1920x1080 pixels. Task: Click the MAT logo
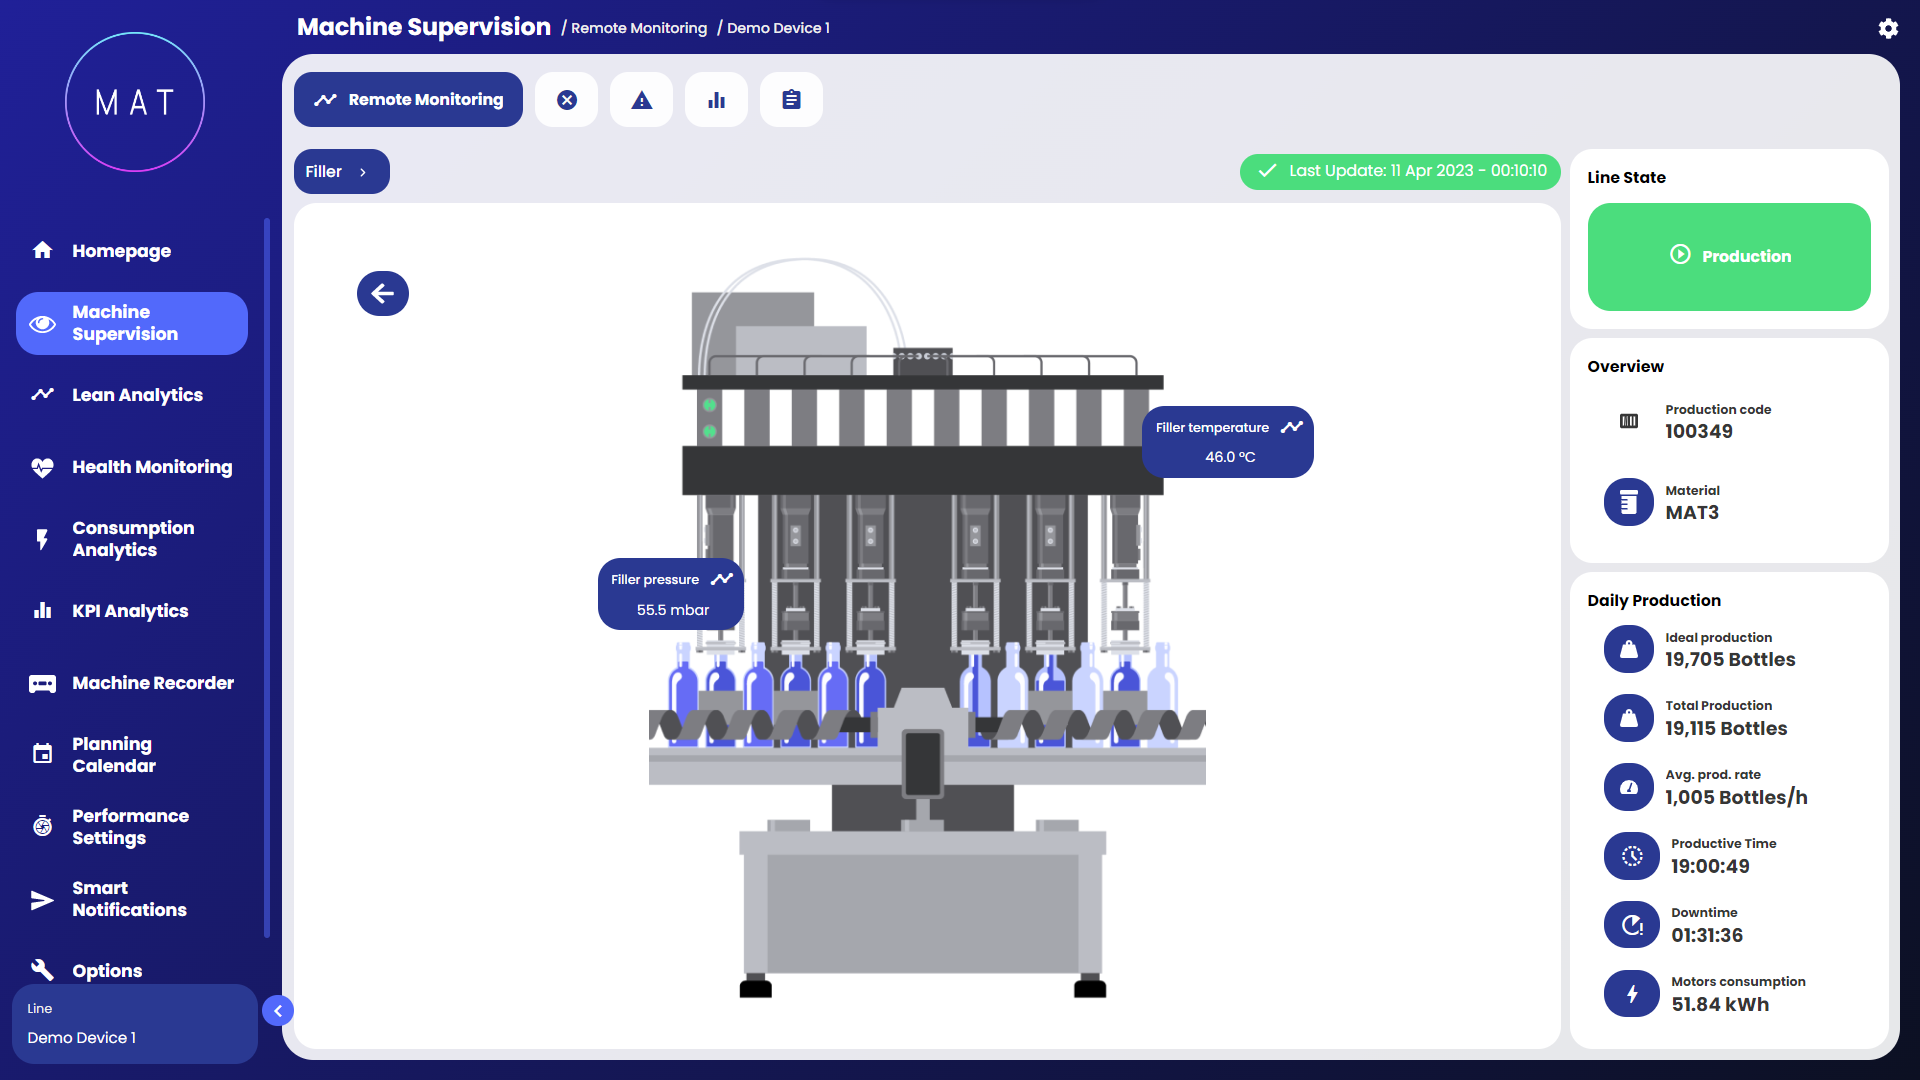point(135,102)
